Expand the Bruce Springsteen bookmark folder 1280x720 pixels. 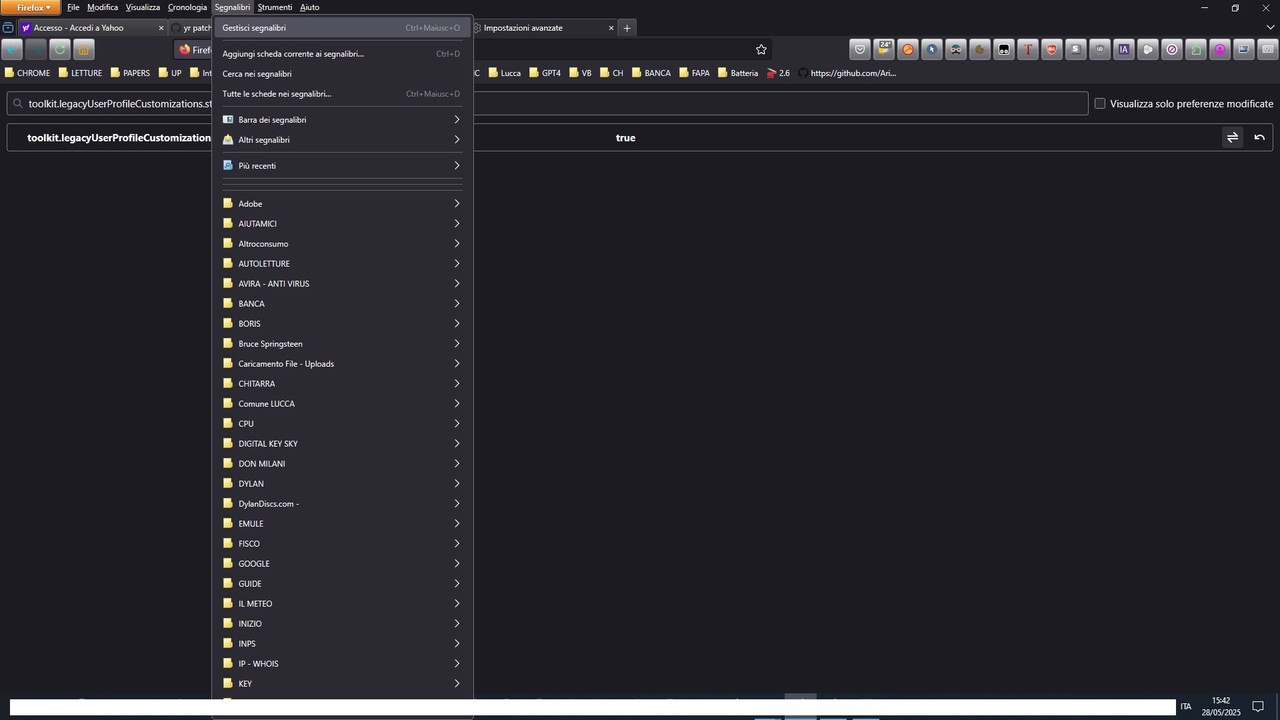tap(342, 343)
